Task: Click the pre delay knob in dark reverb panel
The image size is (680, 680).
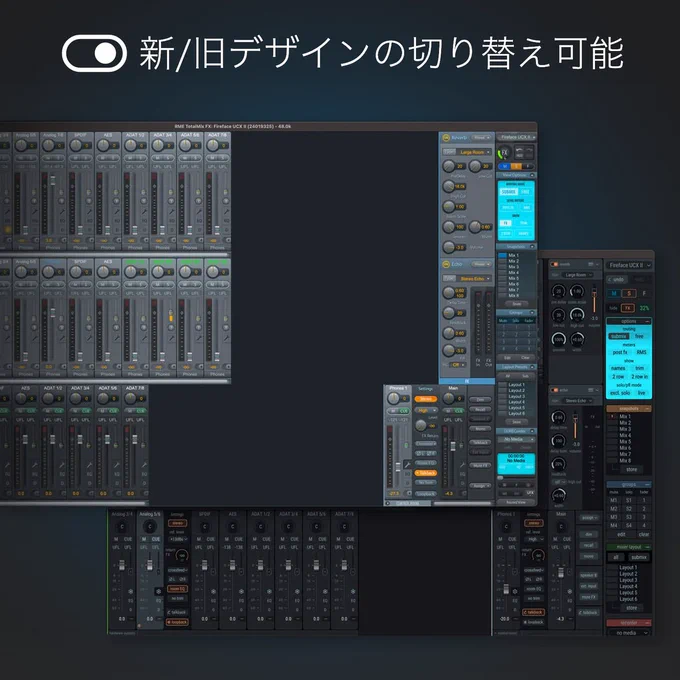Action: 559,291
